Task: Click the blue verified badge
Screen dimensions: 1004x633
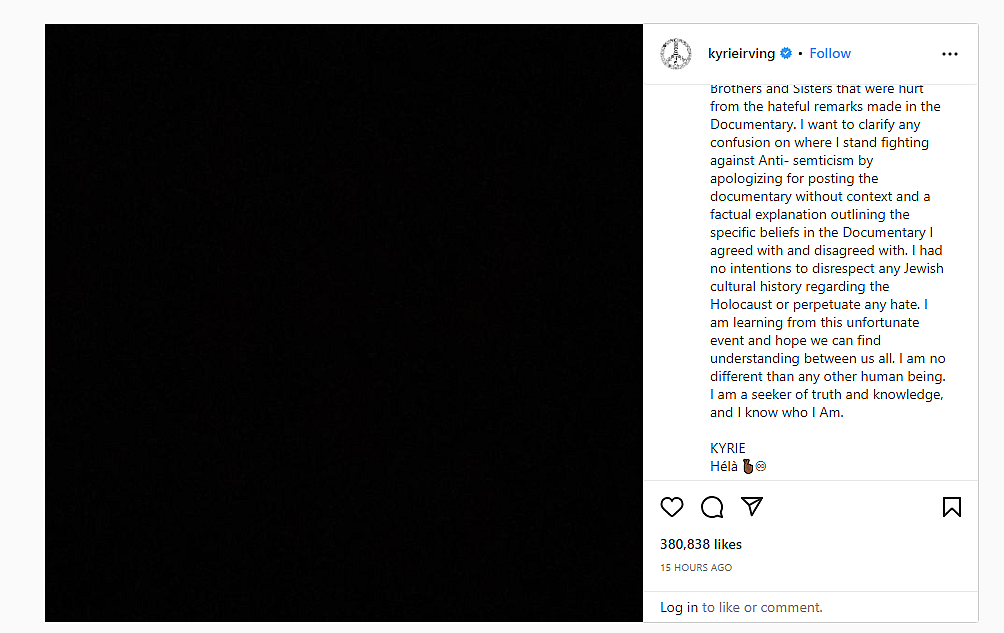Action: (786, 54)
